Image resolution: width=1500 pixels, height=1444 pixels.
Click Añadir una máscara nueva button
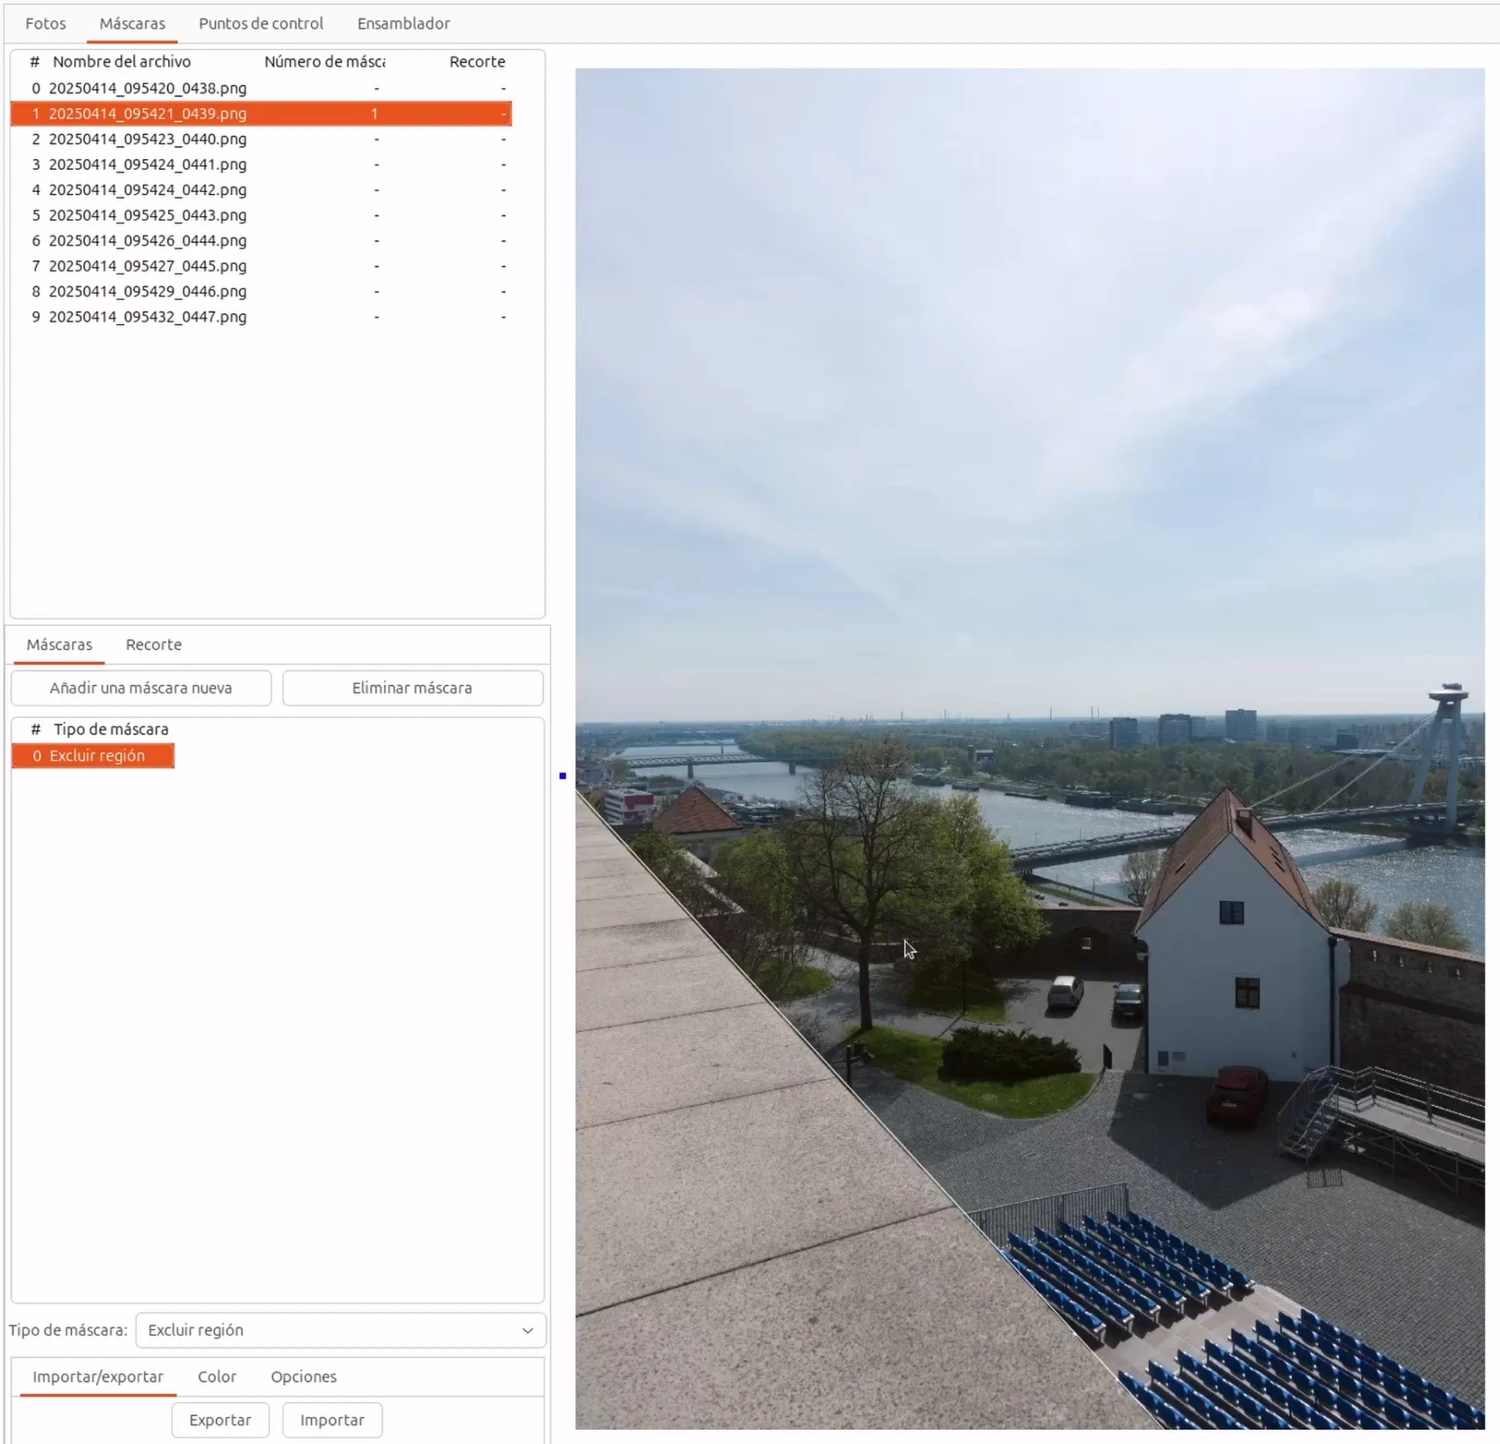[141, 688]
